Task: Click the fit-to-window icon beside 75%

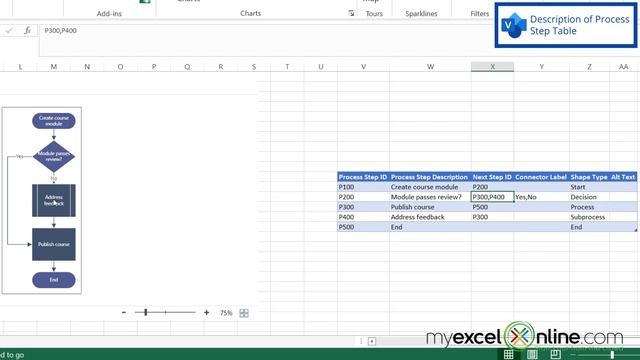Action: (244, 313)
